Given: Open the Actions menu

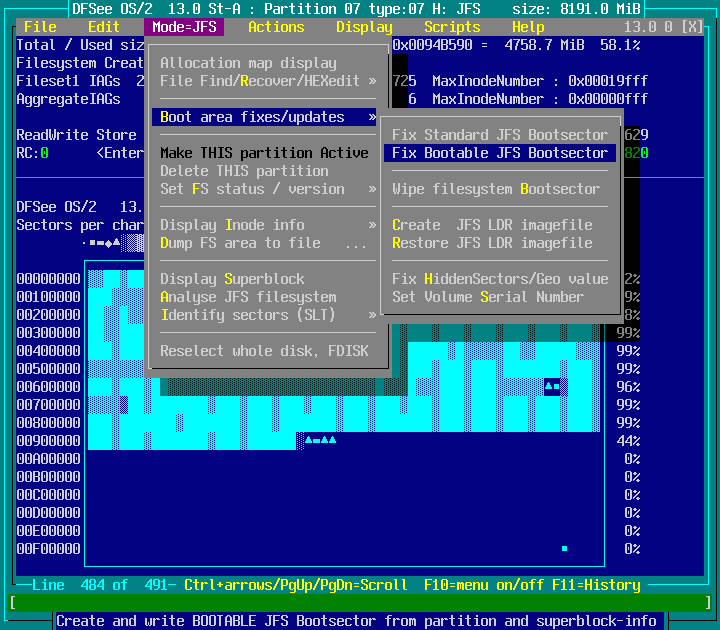Looking at the screenshot, I should [x=276, y=27].
